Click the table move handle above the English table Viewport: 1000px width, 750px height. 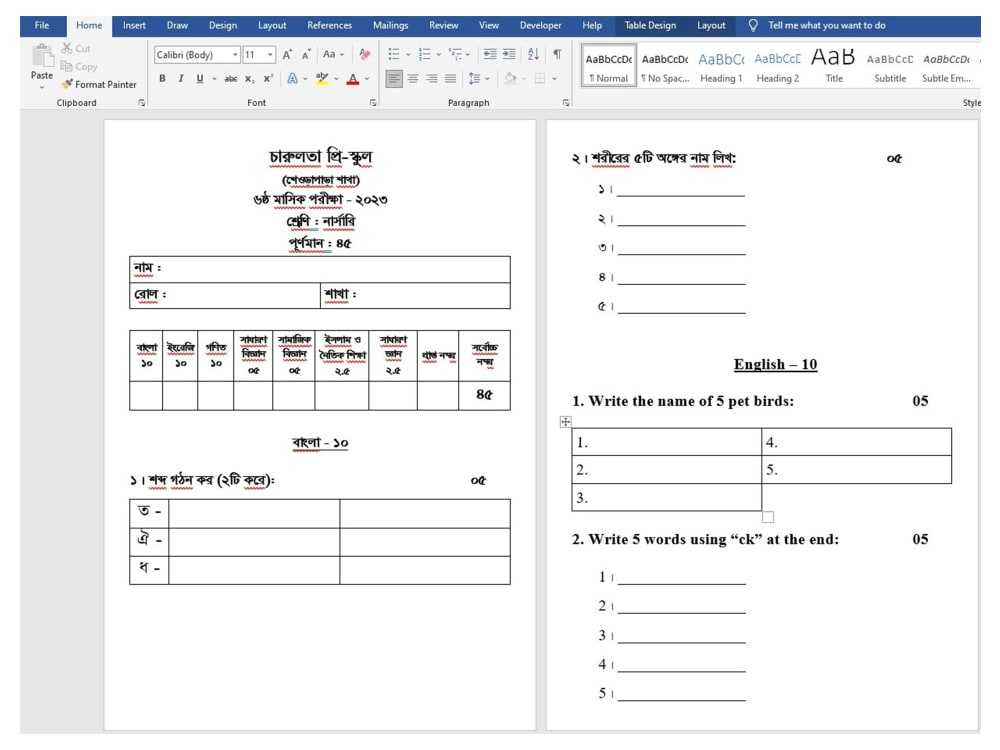pos(565,422)
